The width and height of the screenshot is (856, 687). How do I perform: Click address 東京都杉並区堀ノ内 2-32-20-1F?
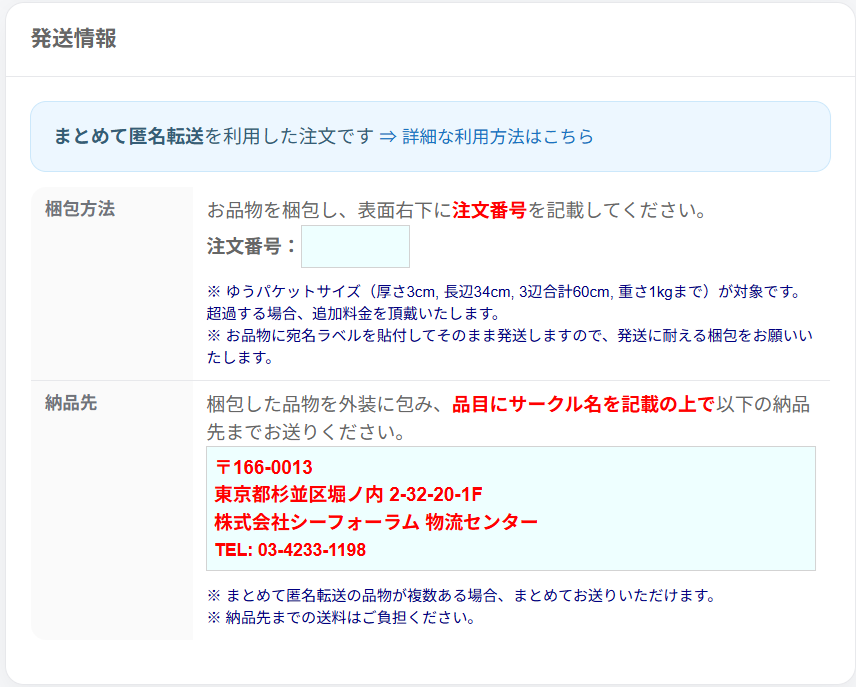pyautogui.click(x=348, y=495)
